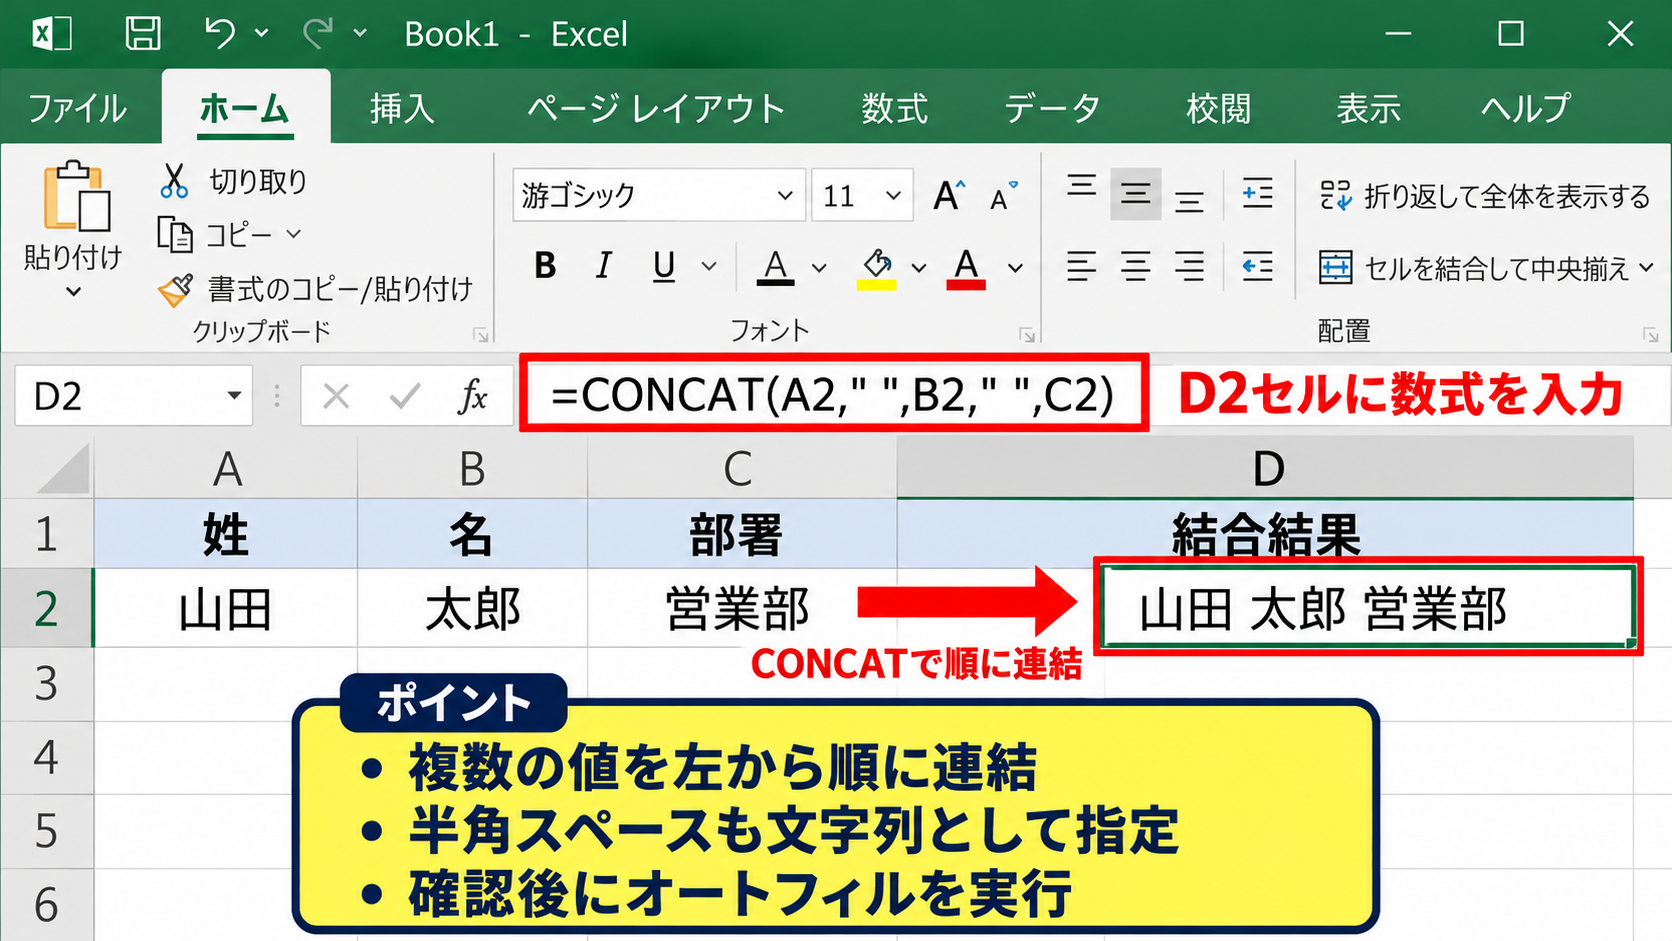Click cell A2 containing 山田
Screen dimensions: 1672x941
(x=226, y=608)
